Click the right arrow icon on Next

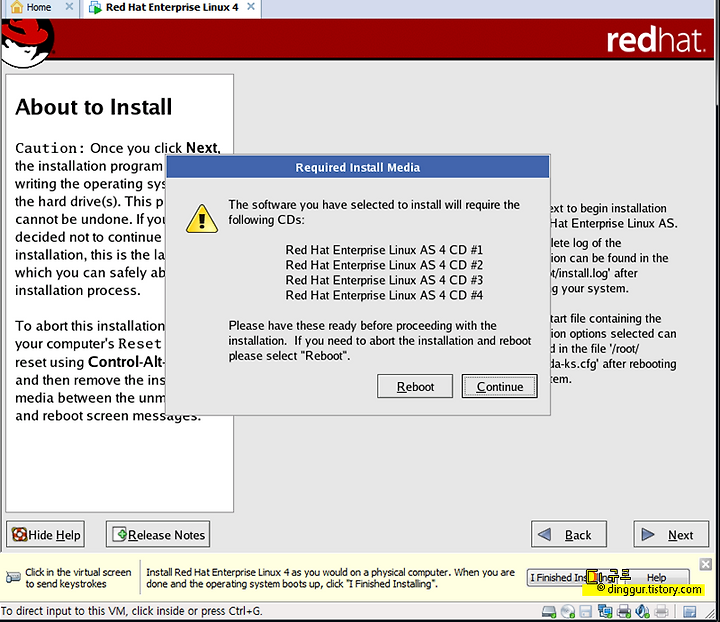click(x=648, y=534)
